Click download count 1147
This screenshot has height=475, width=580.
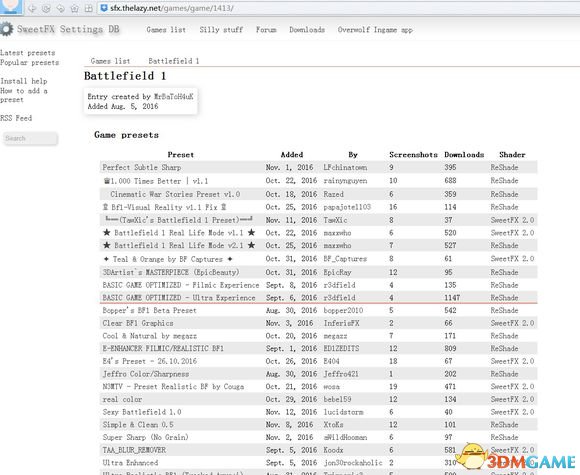coord(452,298)
